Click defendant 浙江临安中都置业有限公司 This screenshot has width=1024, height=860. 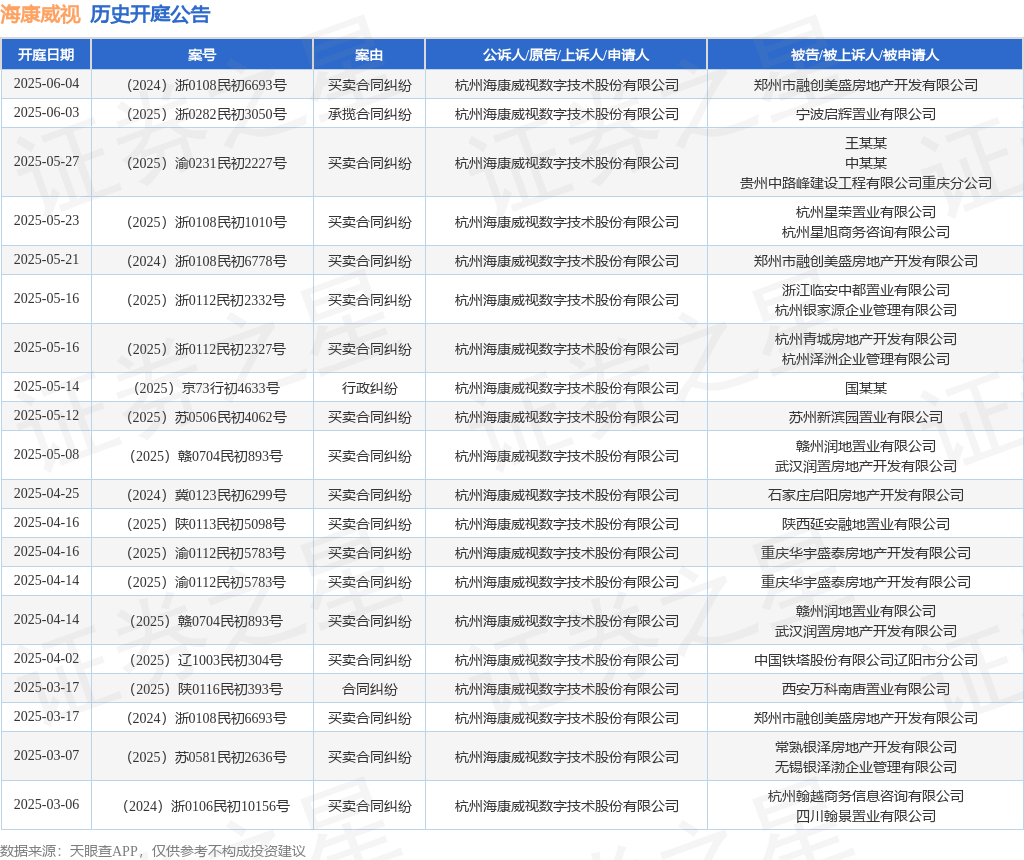[x=866, y=290]
